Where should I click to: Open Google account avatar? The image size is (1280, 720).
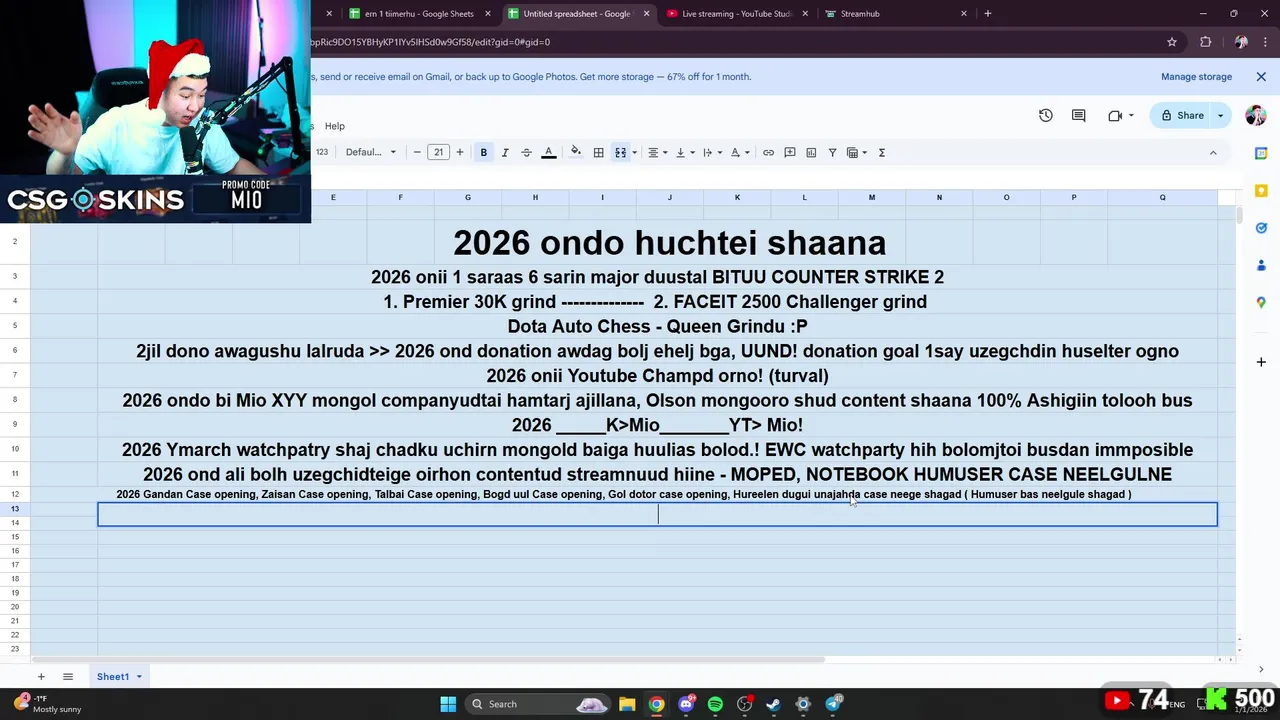1256,115
